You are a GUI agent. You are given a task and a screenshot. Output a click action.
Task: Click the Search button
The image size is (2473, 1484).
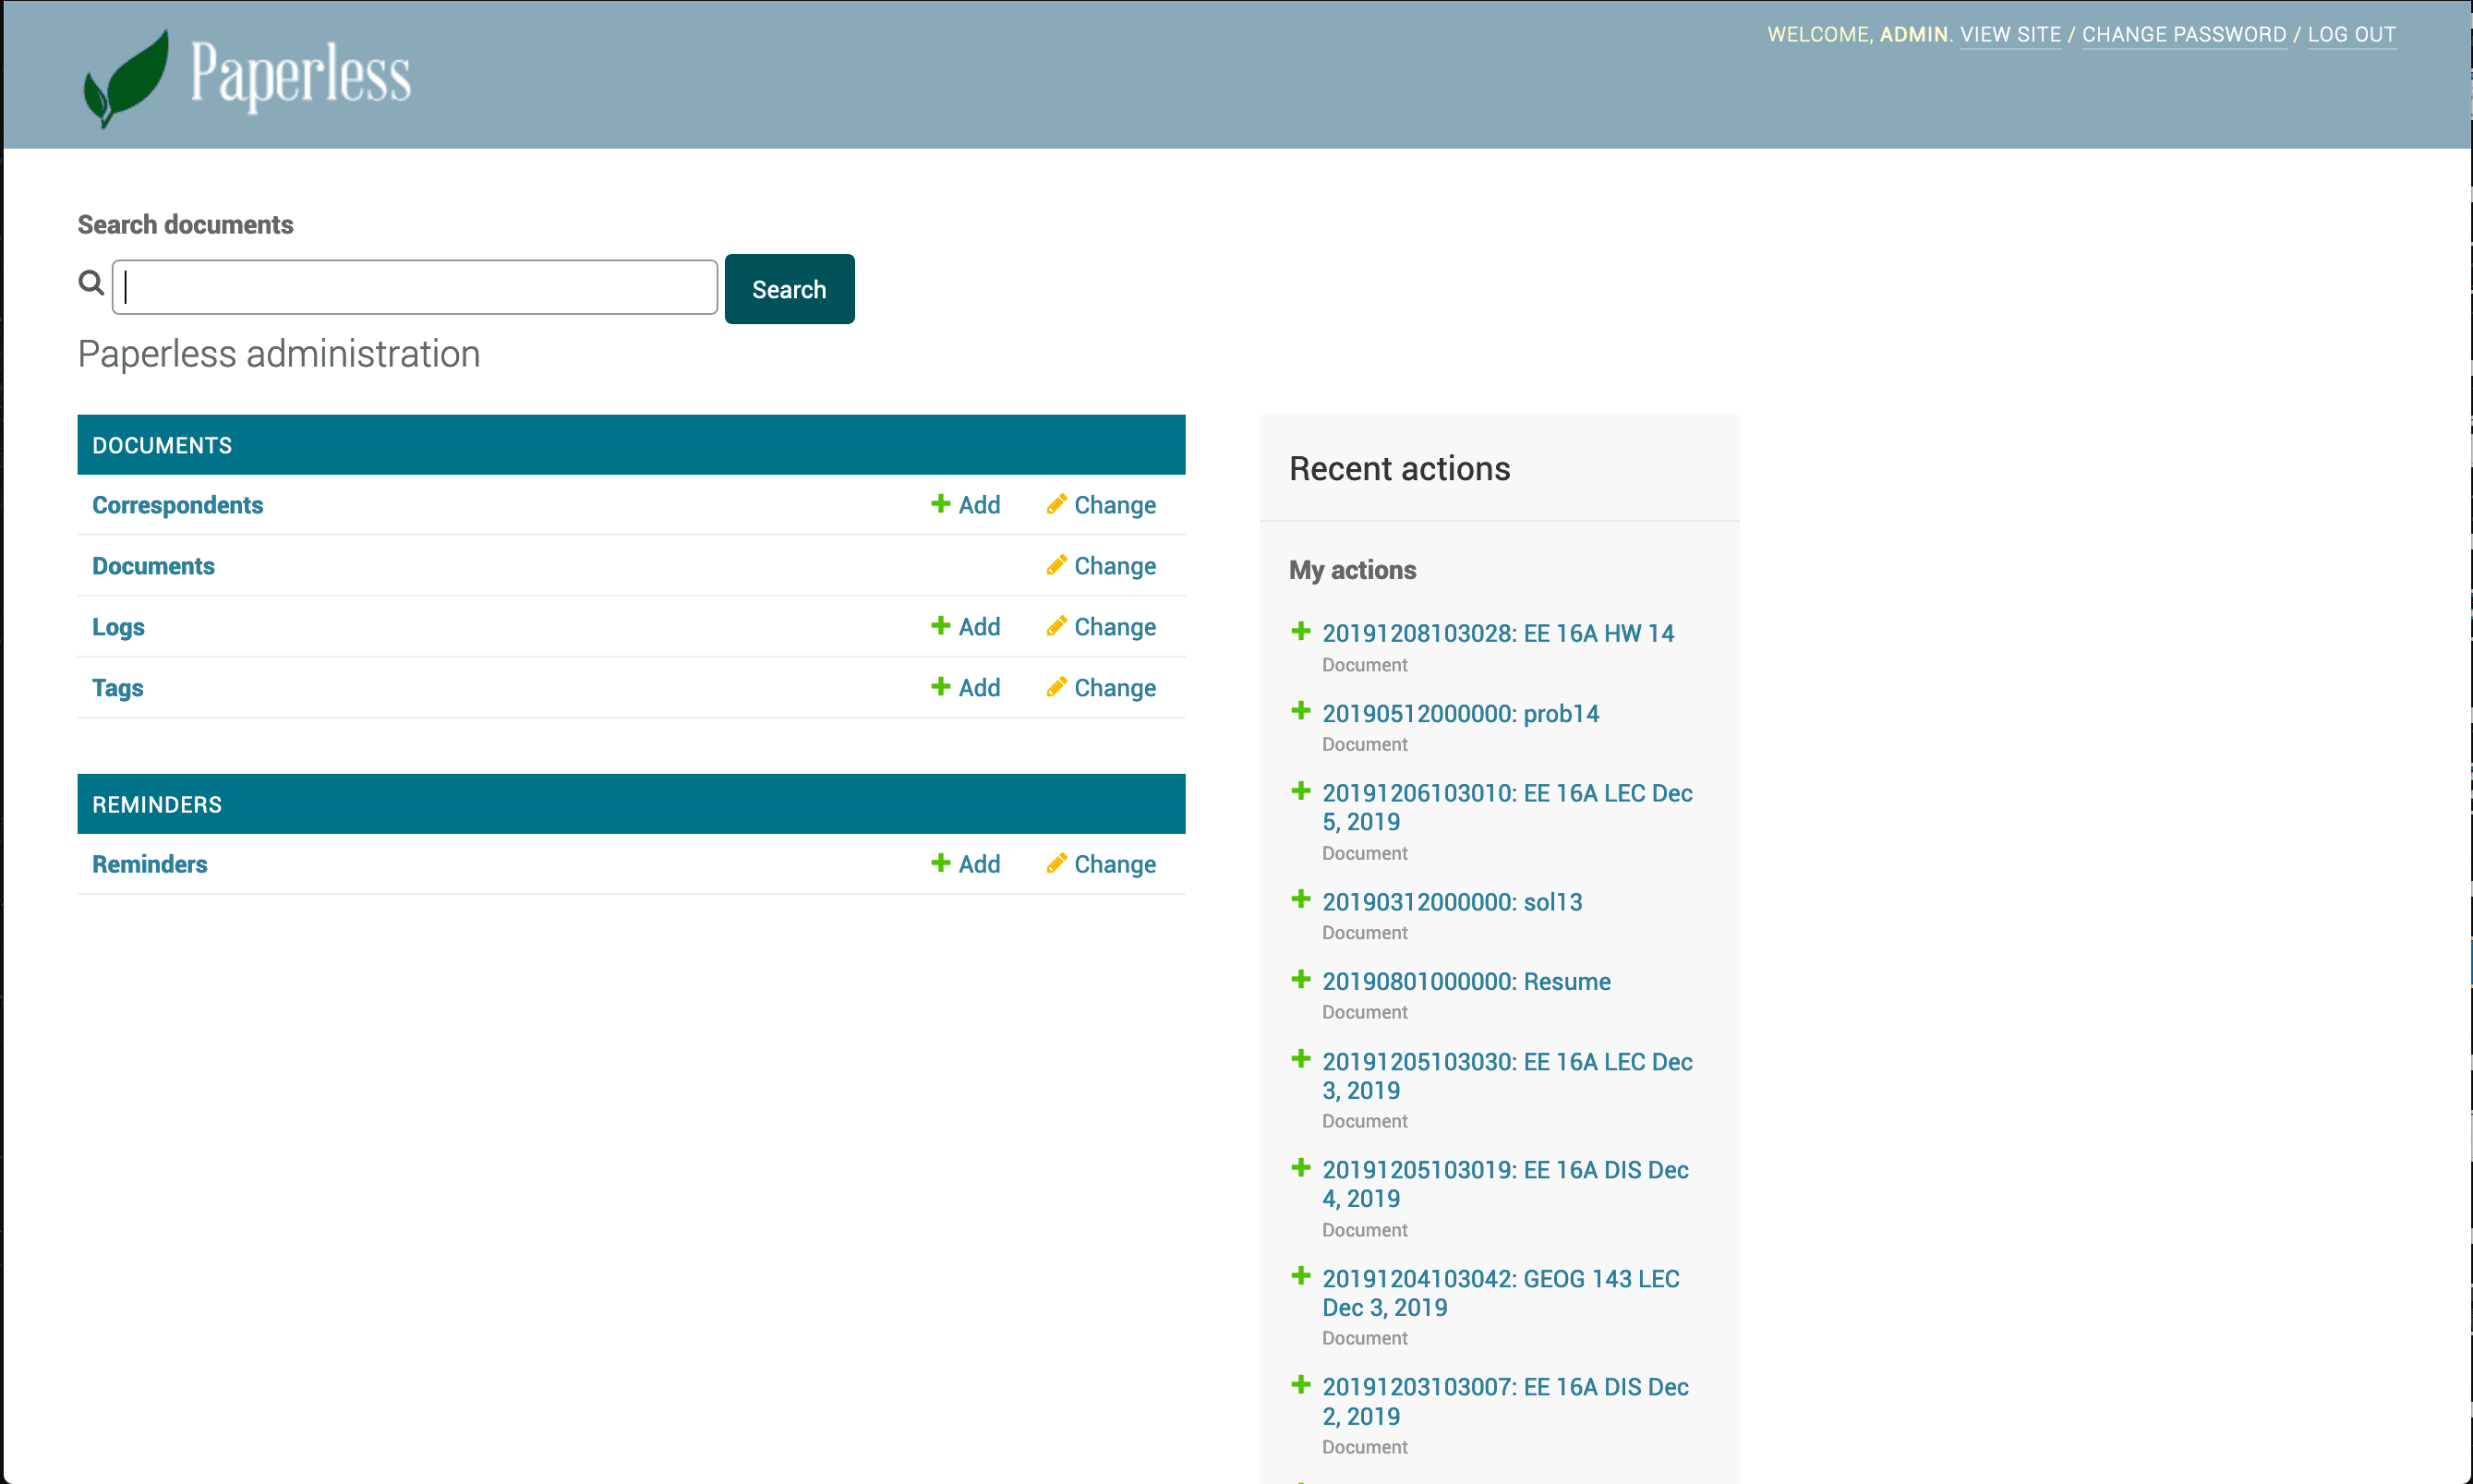pyautogui.click(x=789, y=289)
